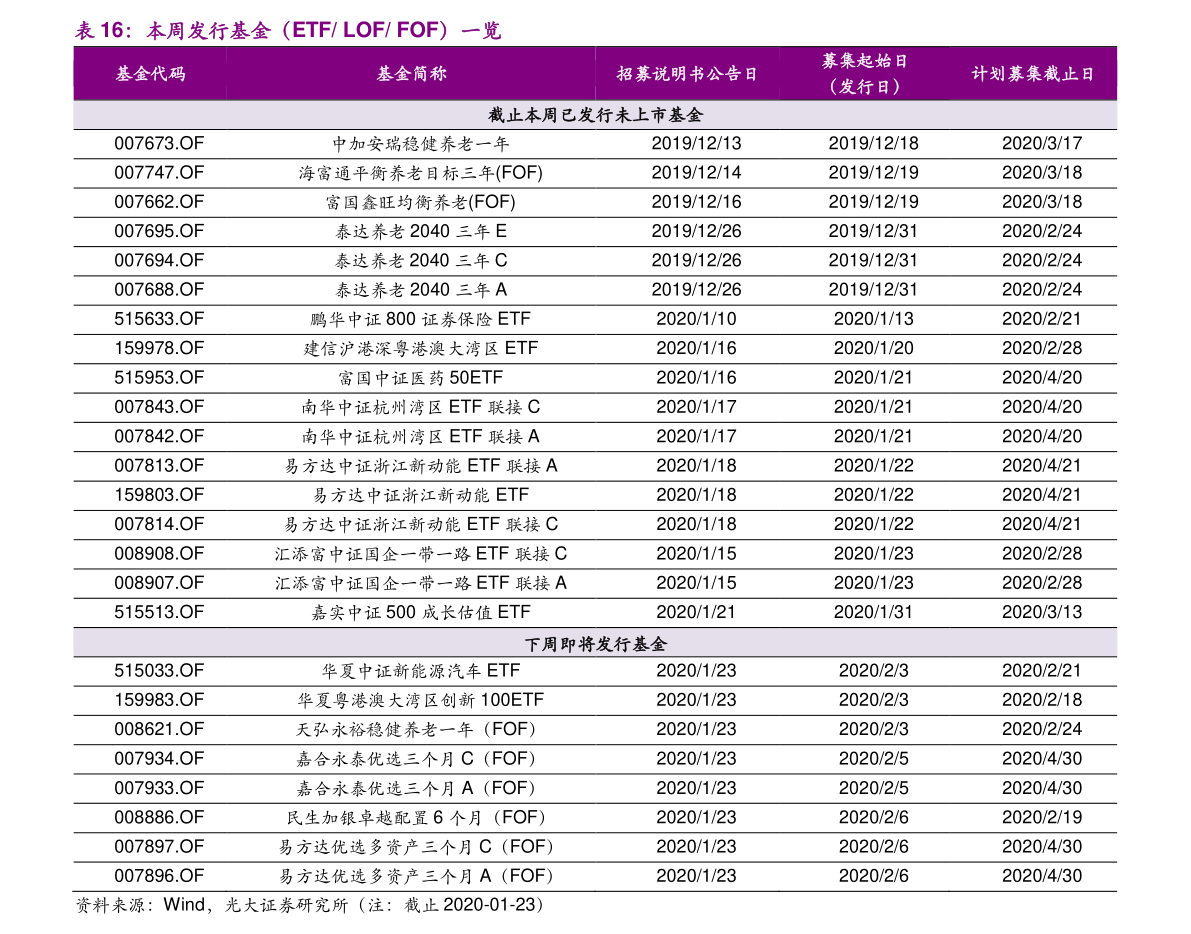Select the 截止本周已发行未上市基金 section row

point(595,115)
